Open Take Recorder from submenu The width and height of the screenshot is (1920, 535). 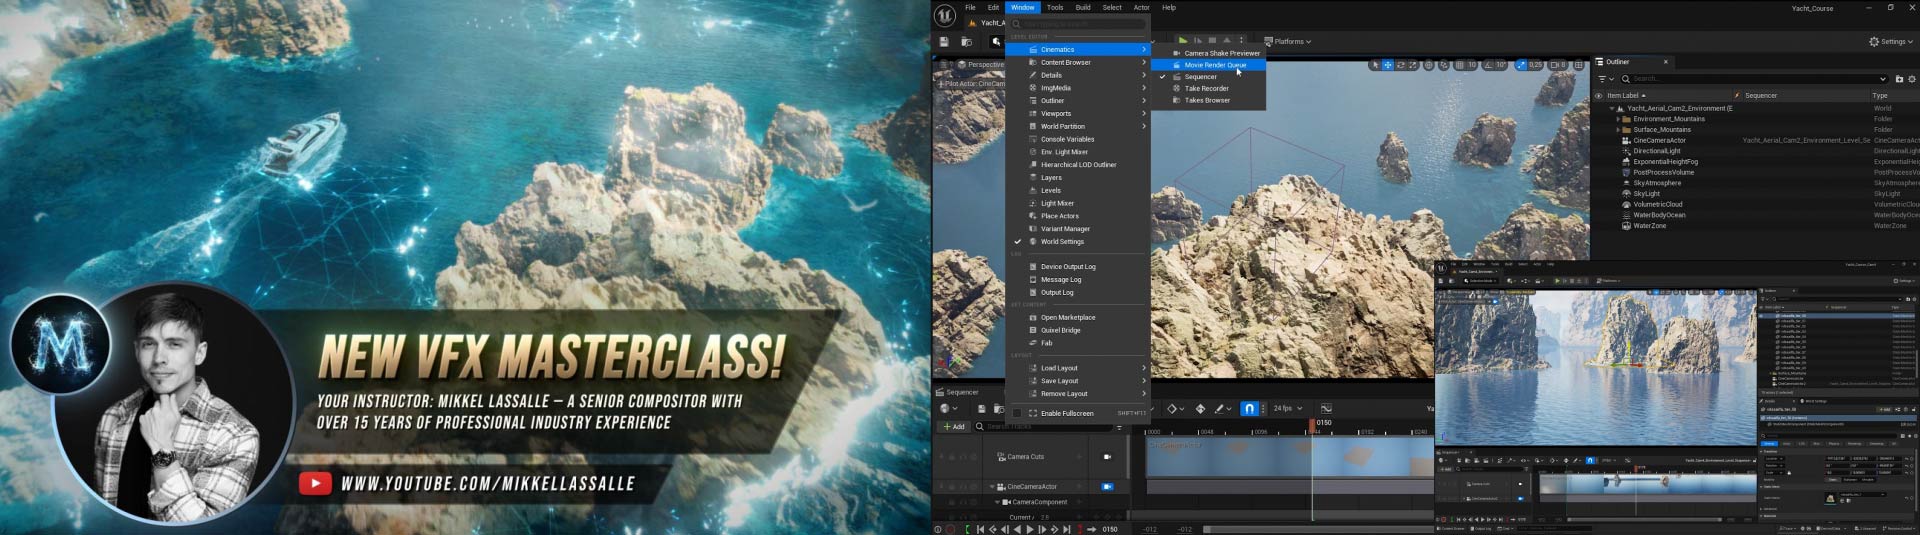[x=1208, y=89]
